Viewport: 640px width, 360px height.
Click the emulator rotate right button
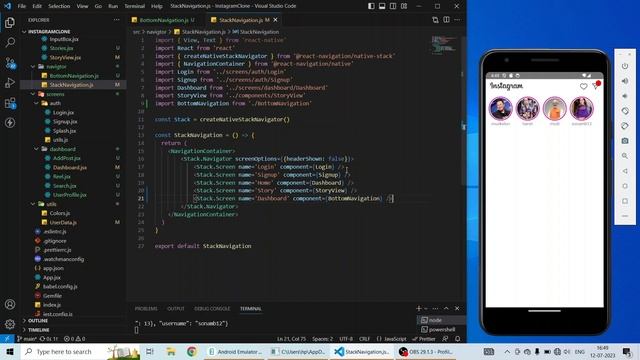tap(625, 126)
